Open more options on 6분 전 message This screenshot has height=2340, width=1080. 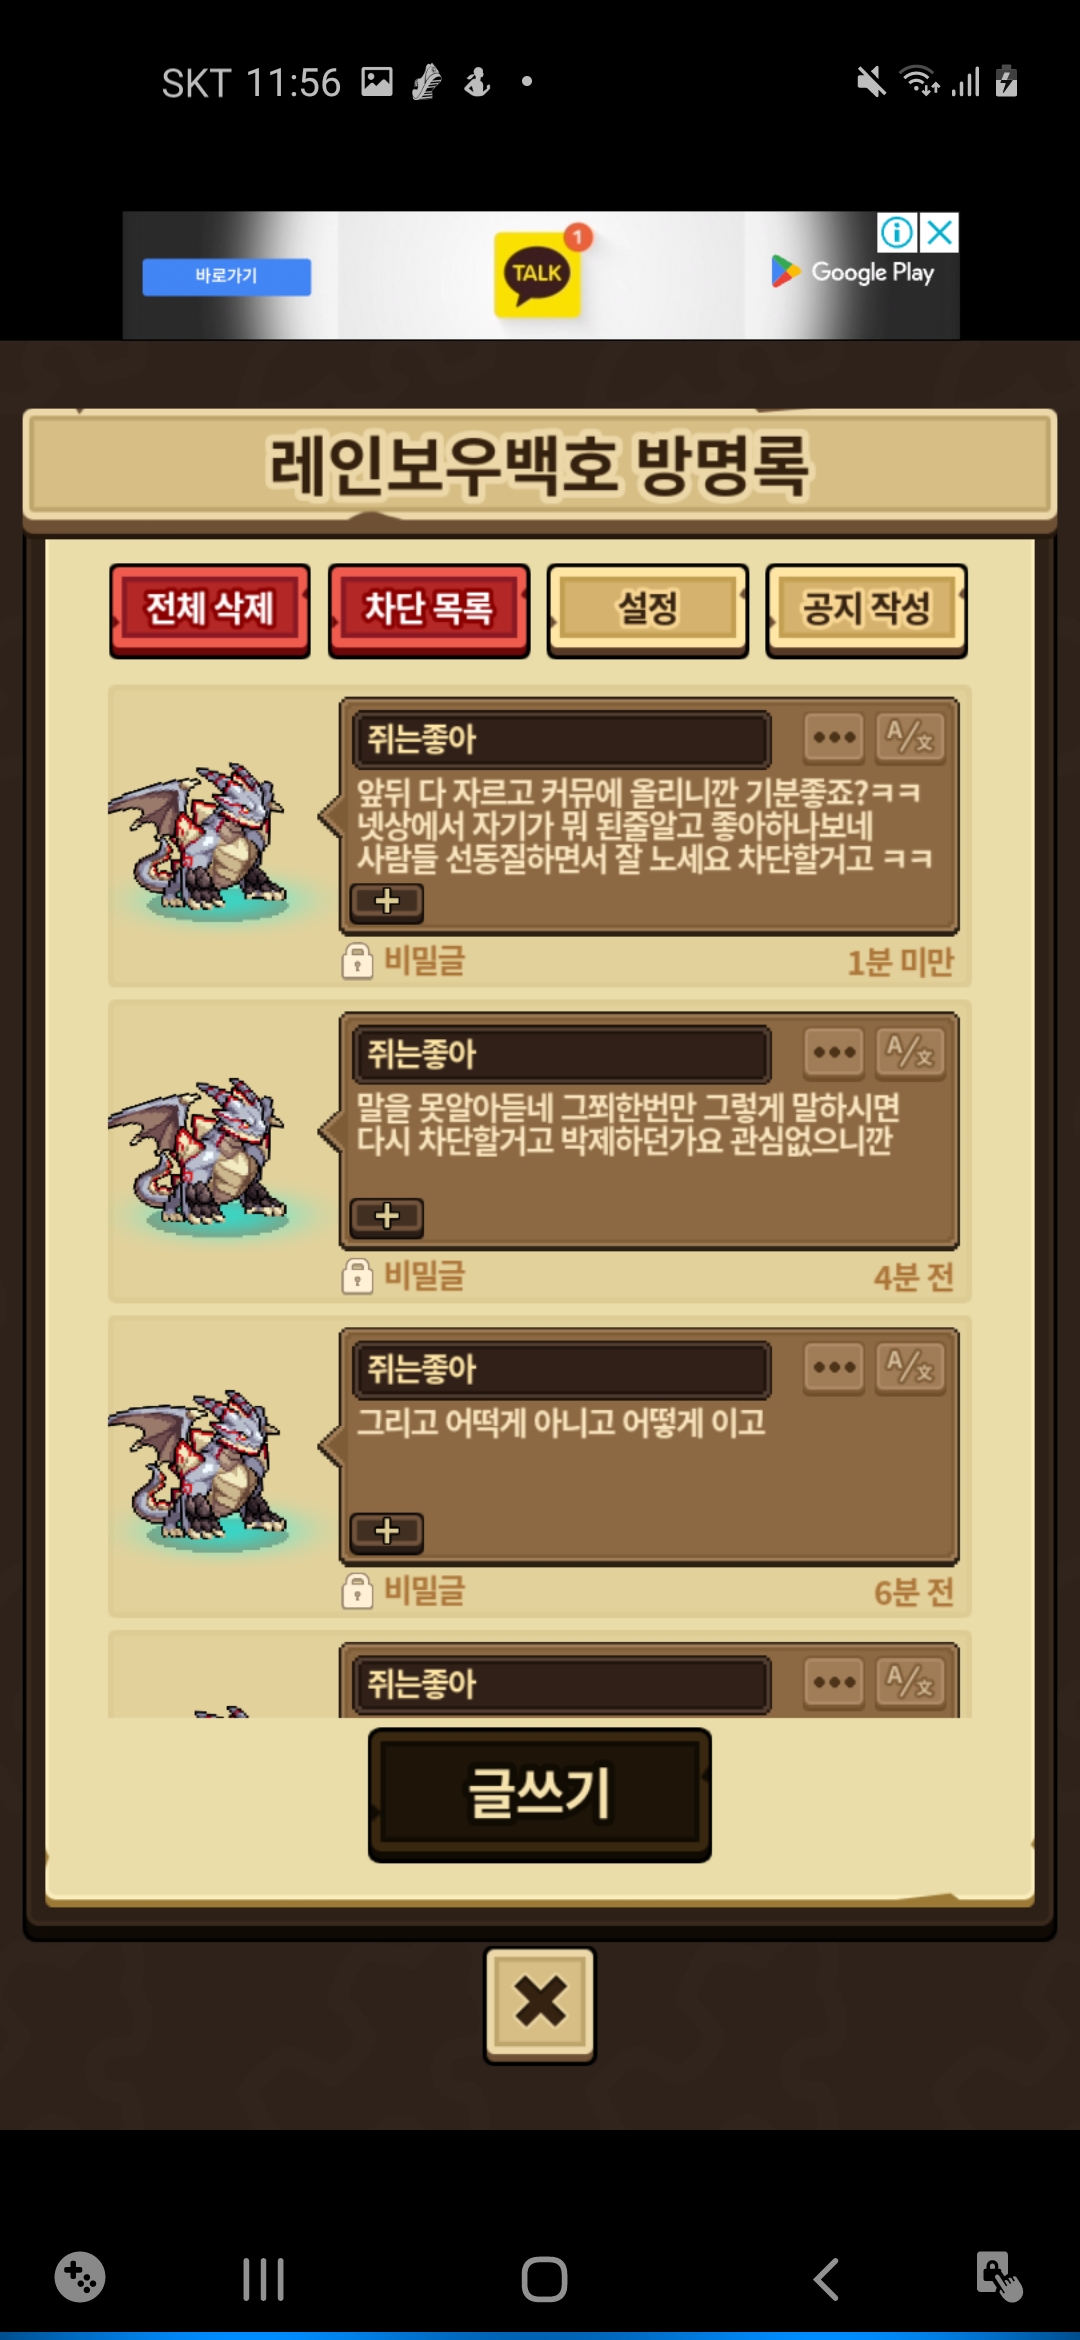point(834,1367)
